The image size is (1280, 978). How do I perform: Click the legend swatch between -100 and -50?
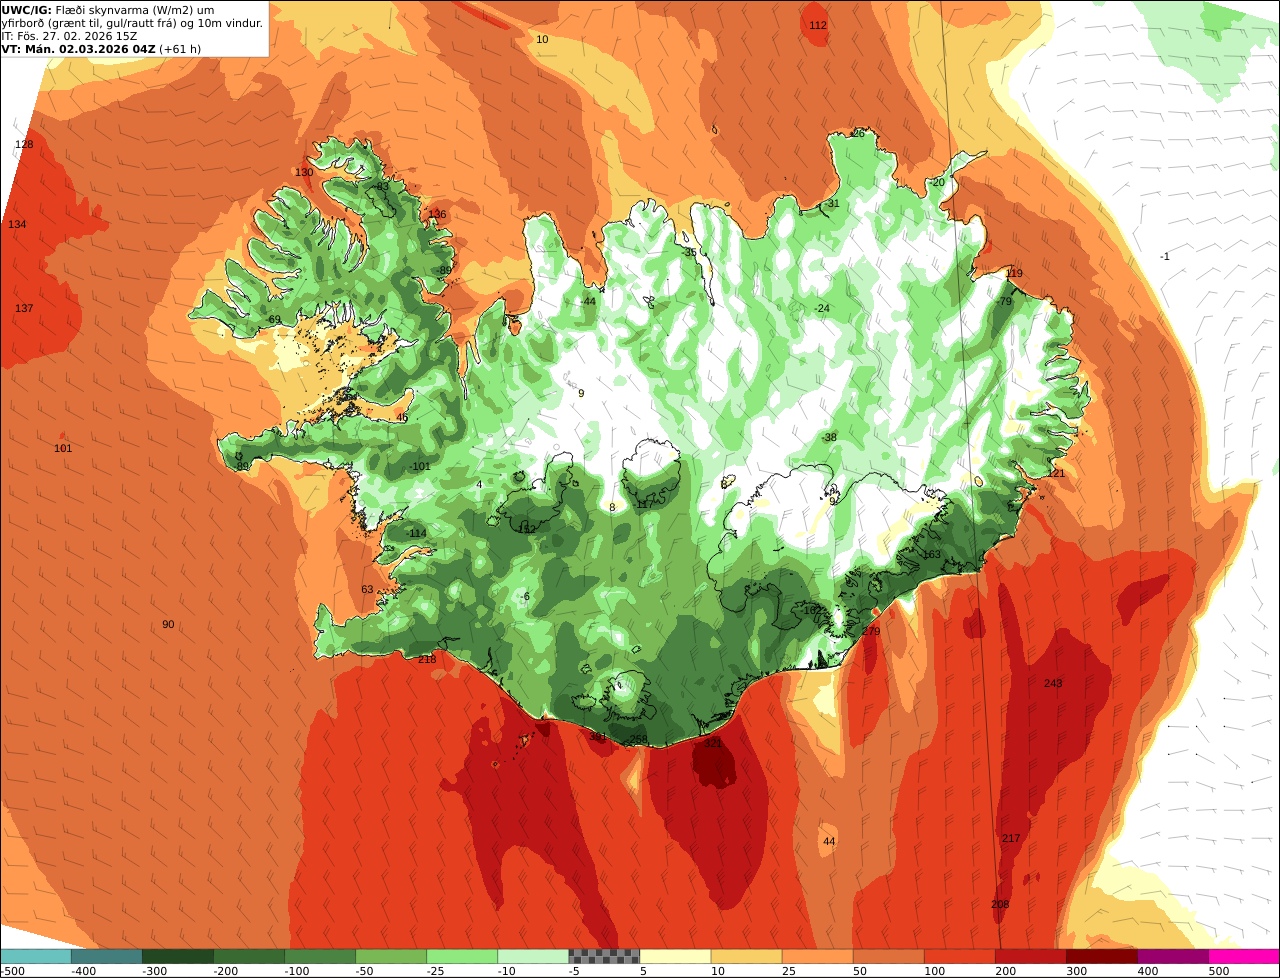click(320, 956)
